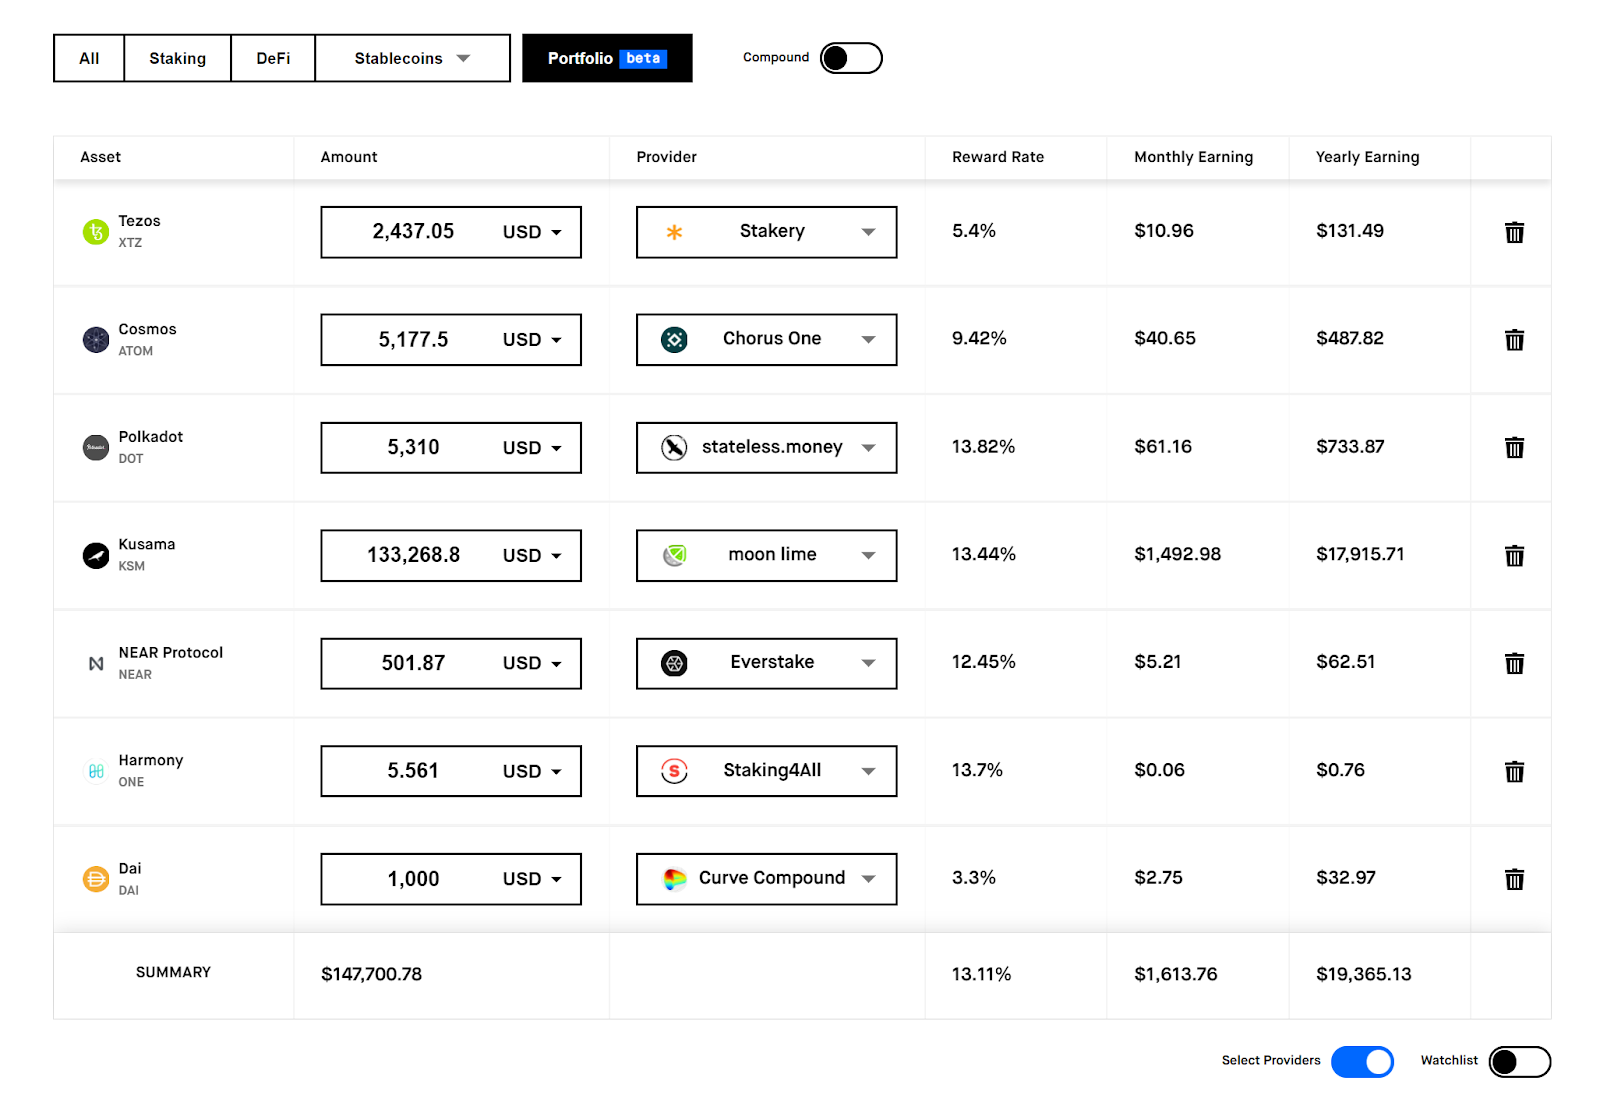Open the Portfolio beta tab
Screen dimensions: 1600x1113
point(607,58)
